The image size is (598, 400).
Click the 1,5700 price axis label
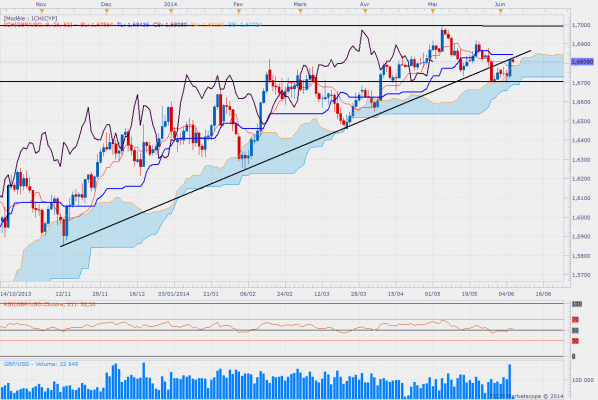(x=581, y=275)
